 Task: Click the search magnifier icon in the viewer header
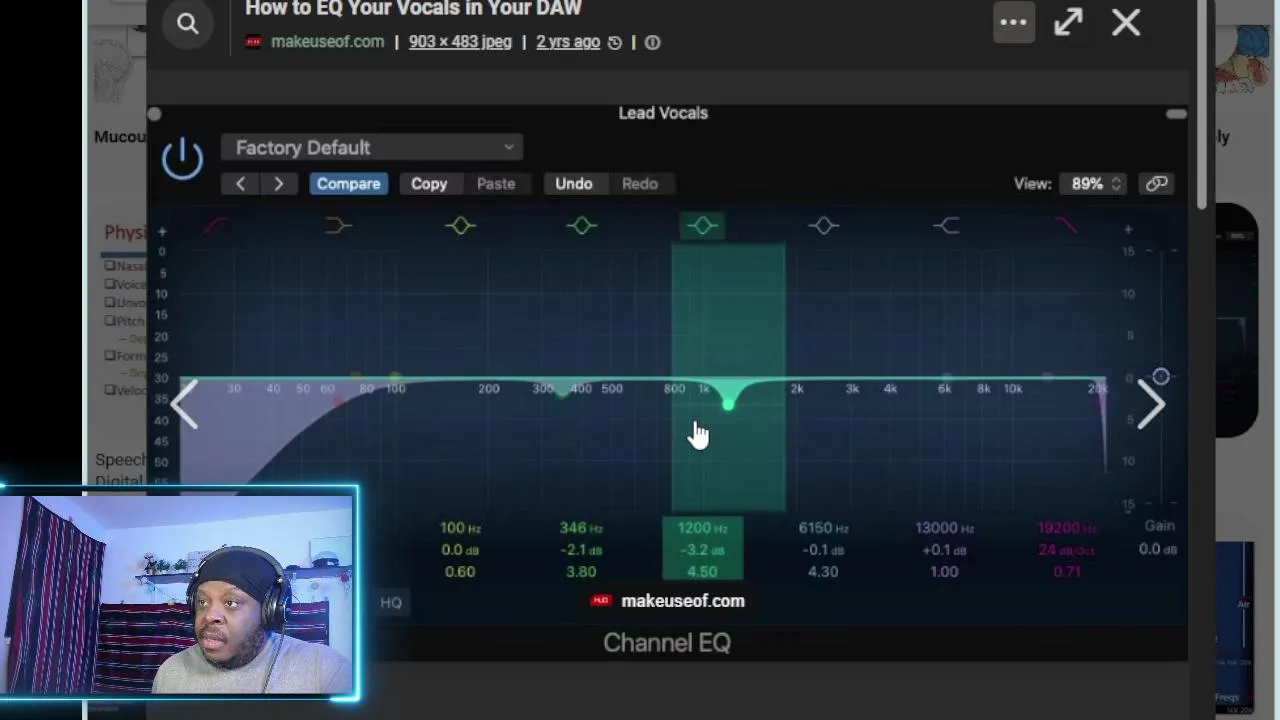187,23
